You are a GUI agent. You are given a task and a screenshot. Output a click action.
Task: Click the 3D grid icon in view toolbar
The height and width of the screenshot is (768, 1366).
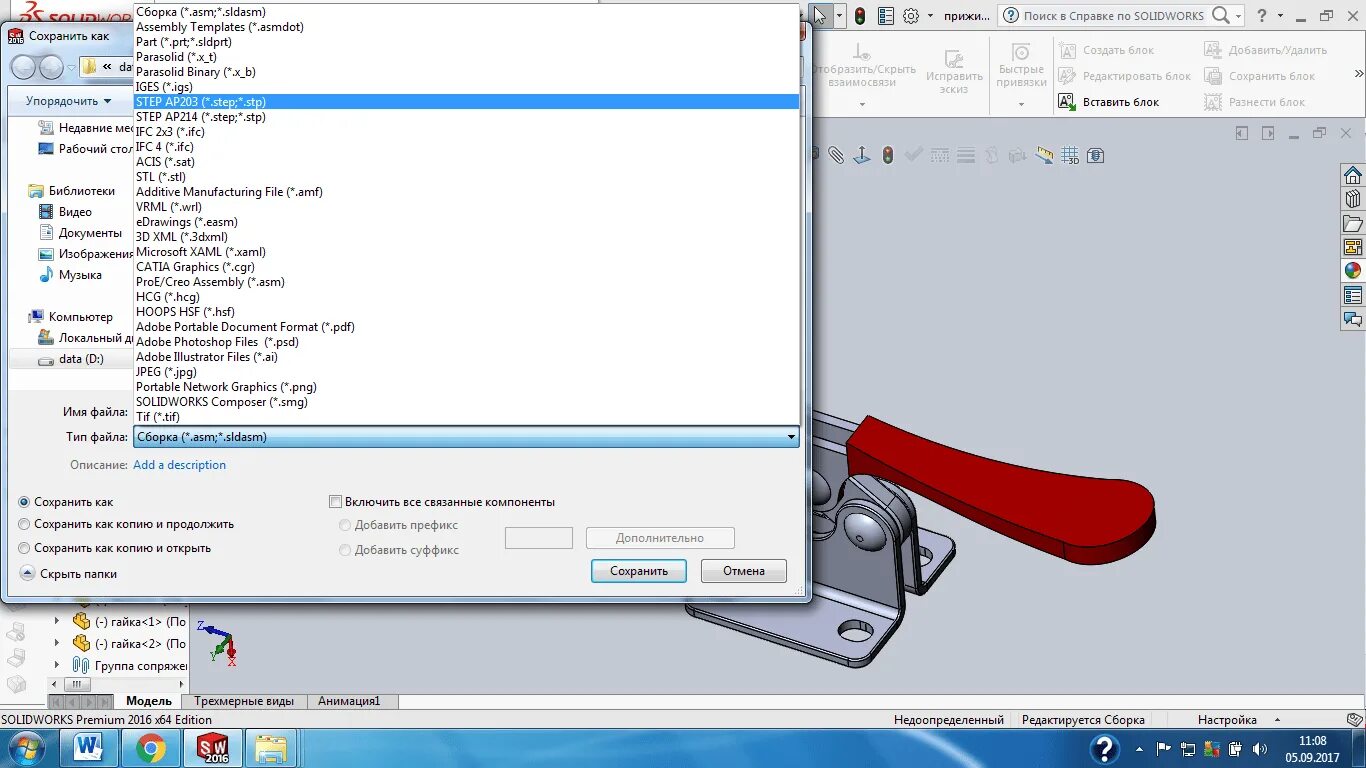pos(1069,155)
